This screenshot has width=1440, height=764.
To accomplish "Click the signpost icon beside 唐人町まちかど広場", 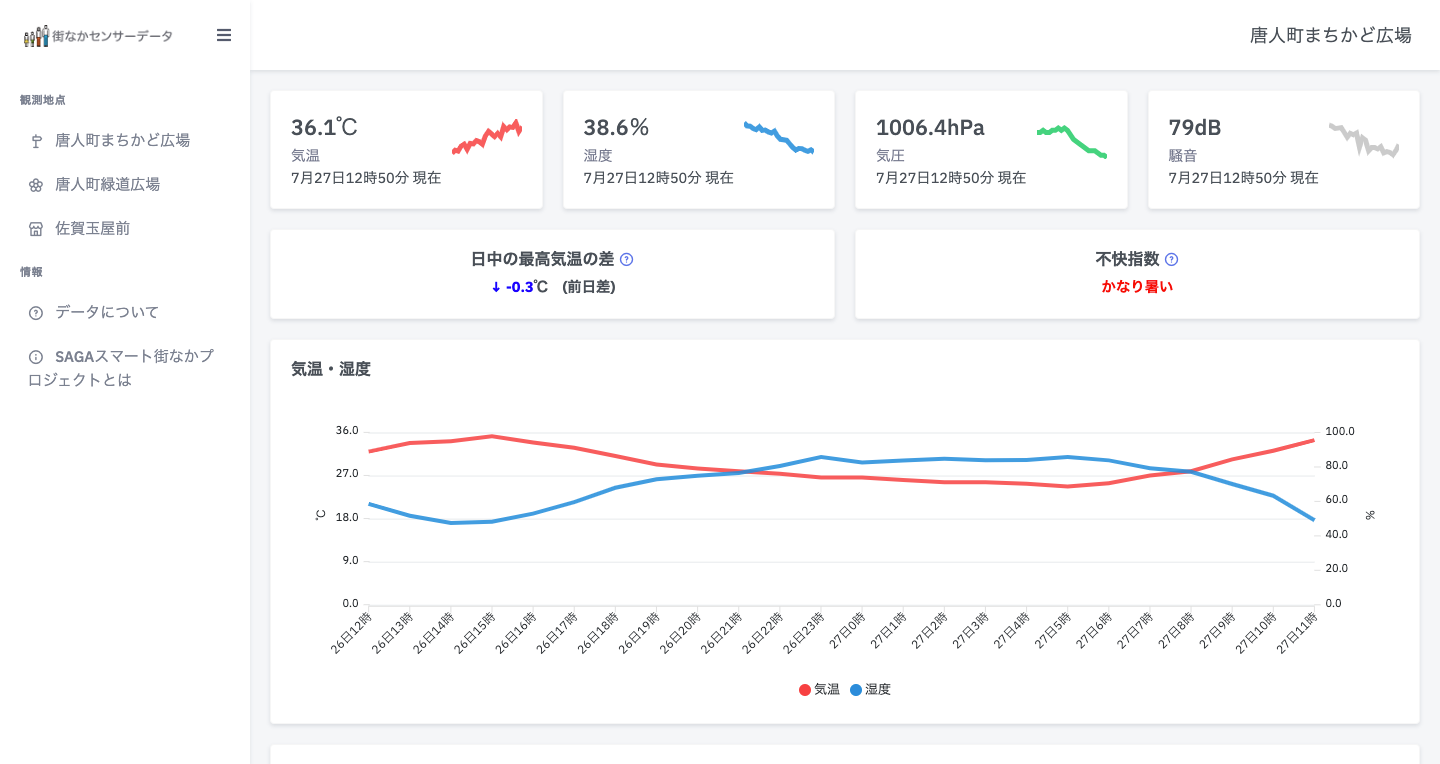I will [36, 141].
